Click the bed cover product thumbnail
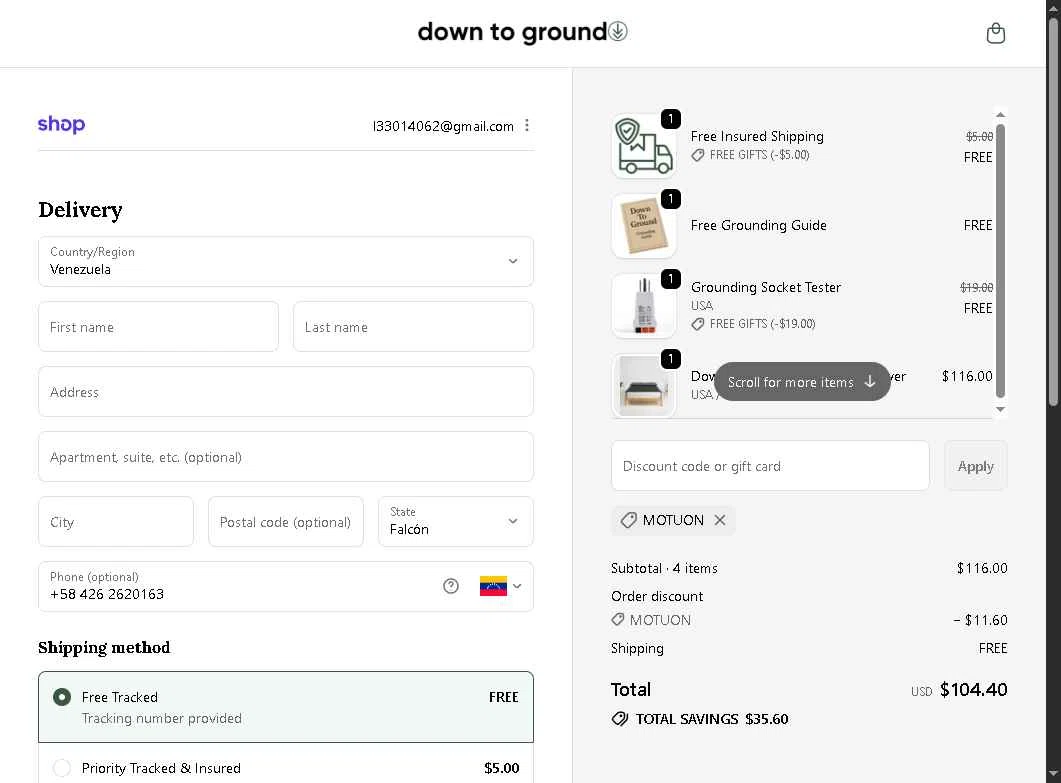The width and height of the screenshot is (1061, 783). pos(644,386)
